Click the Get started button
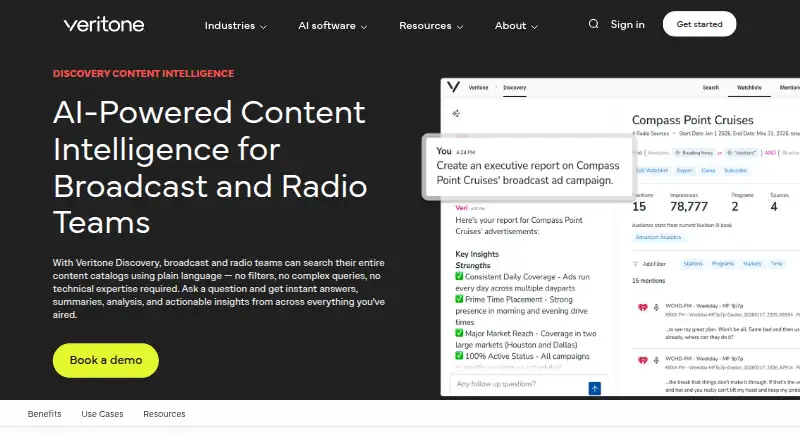Image resolution: width=800 pixels, height=440 pixels. [699, 24]
